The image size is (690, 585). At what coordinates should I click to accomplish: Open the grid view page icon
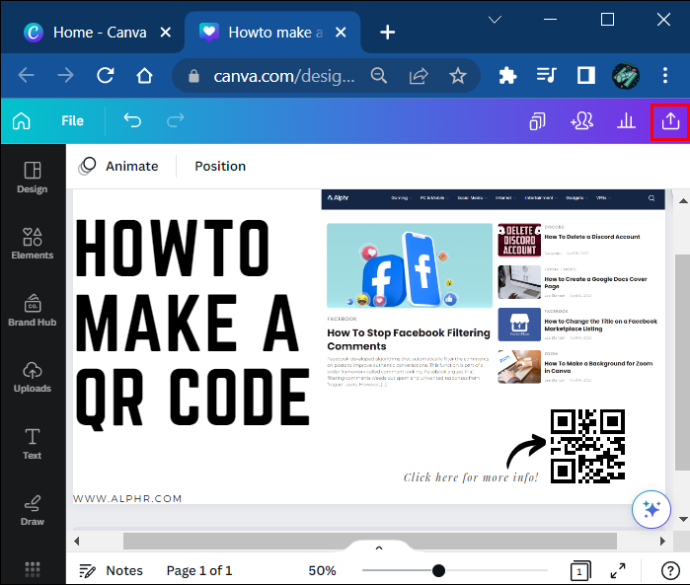click(x=580, y=571)
